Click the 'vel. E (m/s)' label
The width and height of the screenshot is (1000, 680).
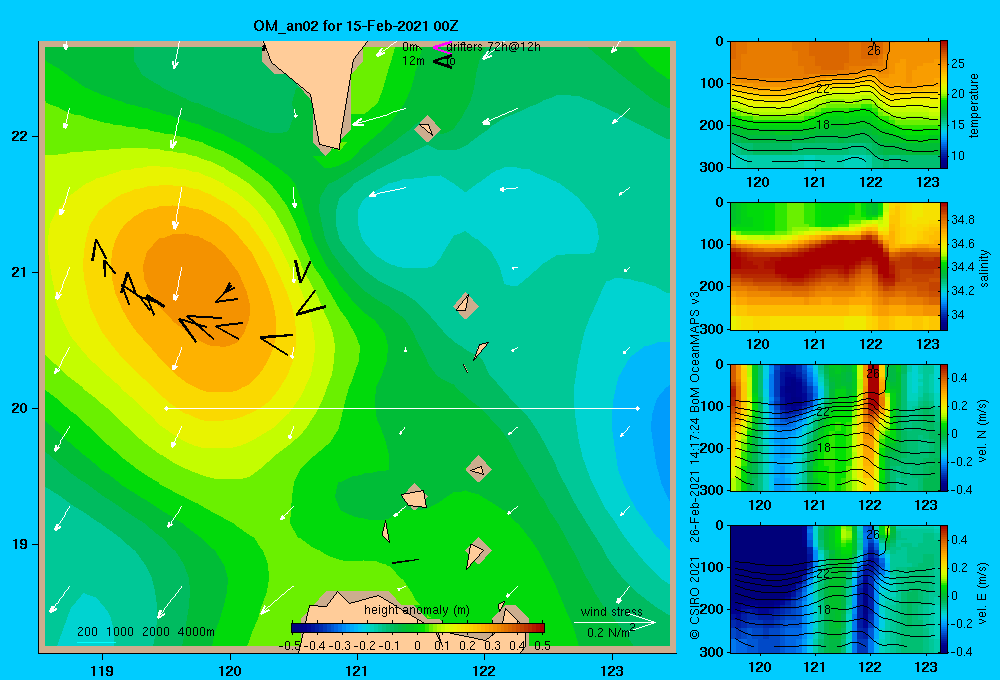pyautogui.click(x=983, y=592)
